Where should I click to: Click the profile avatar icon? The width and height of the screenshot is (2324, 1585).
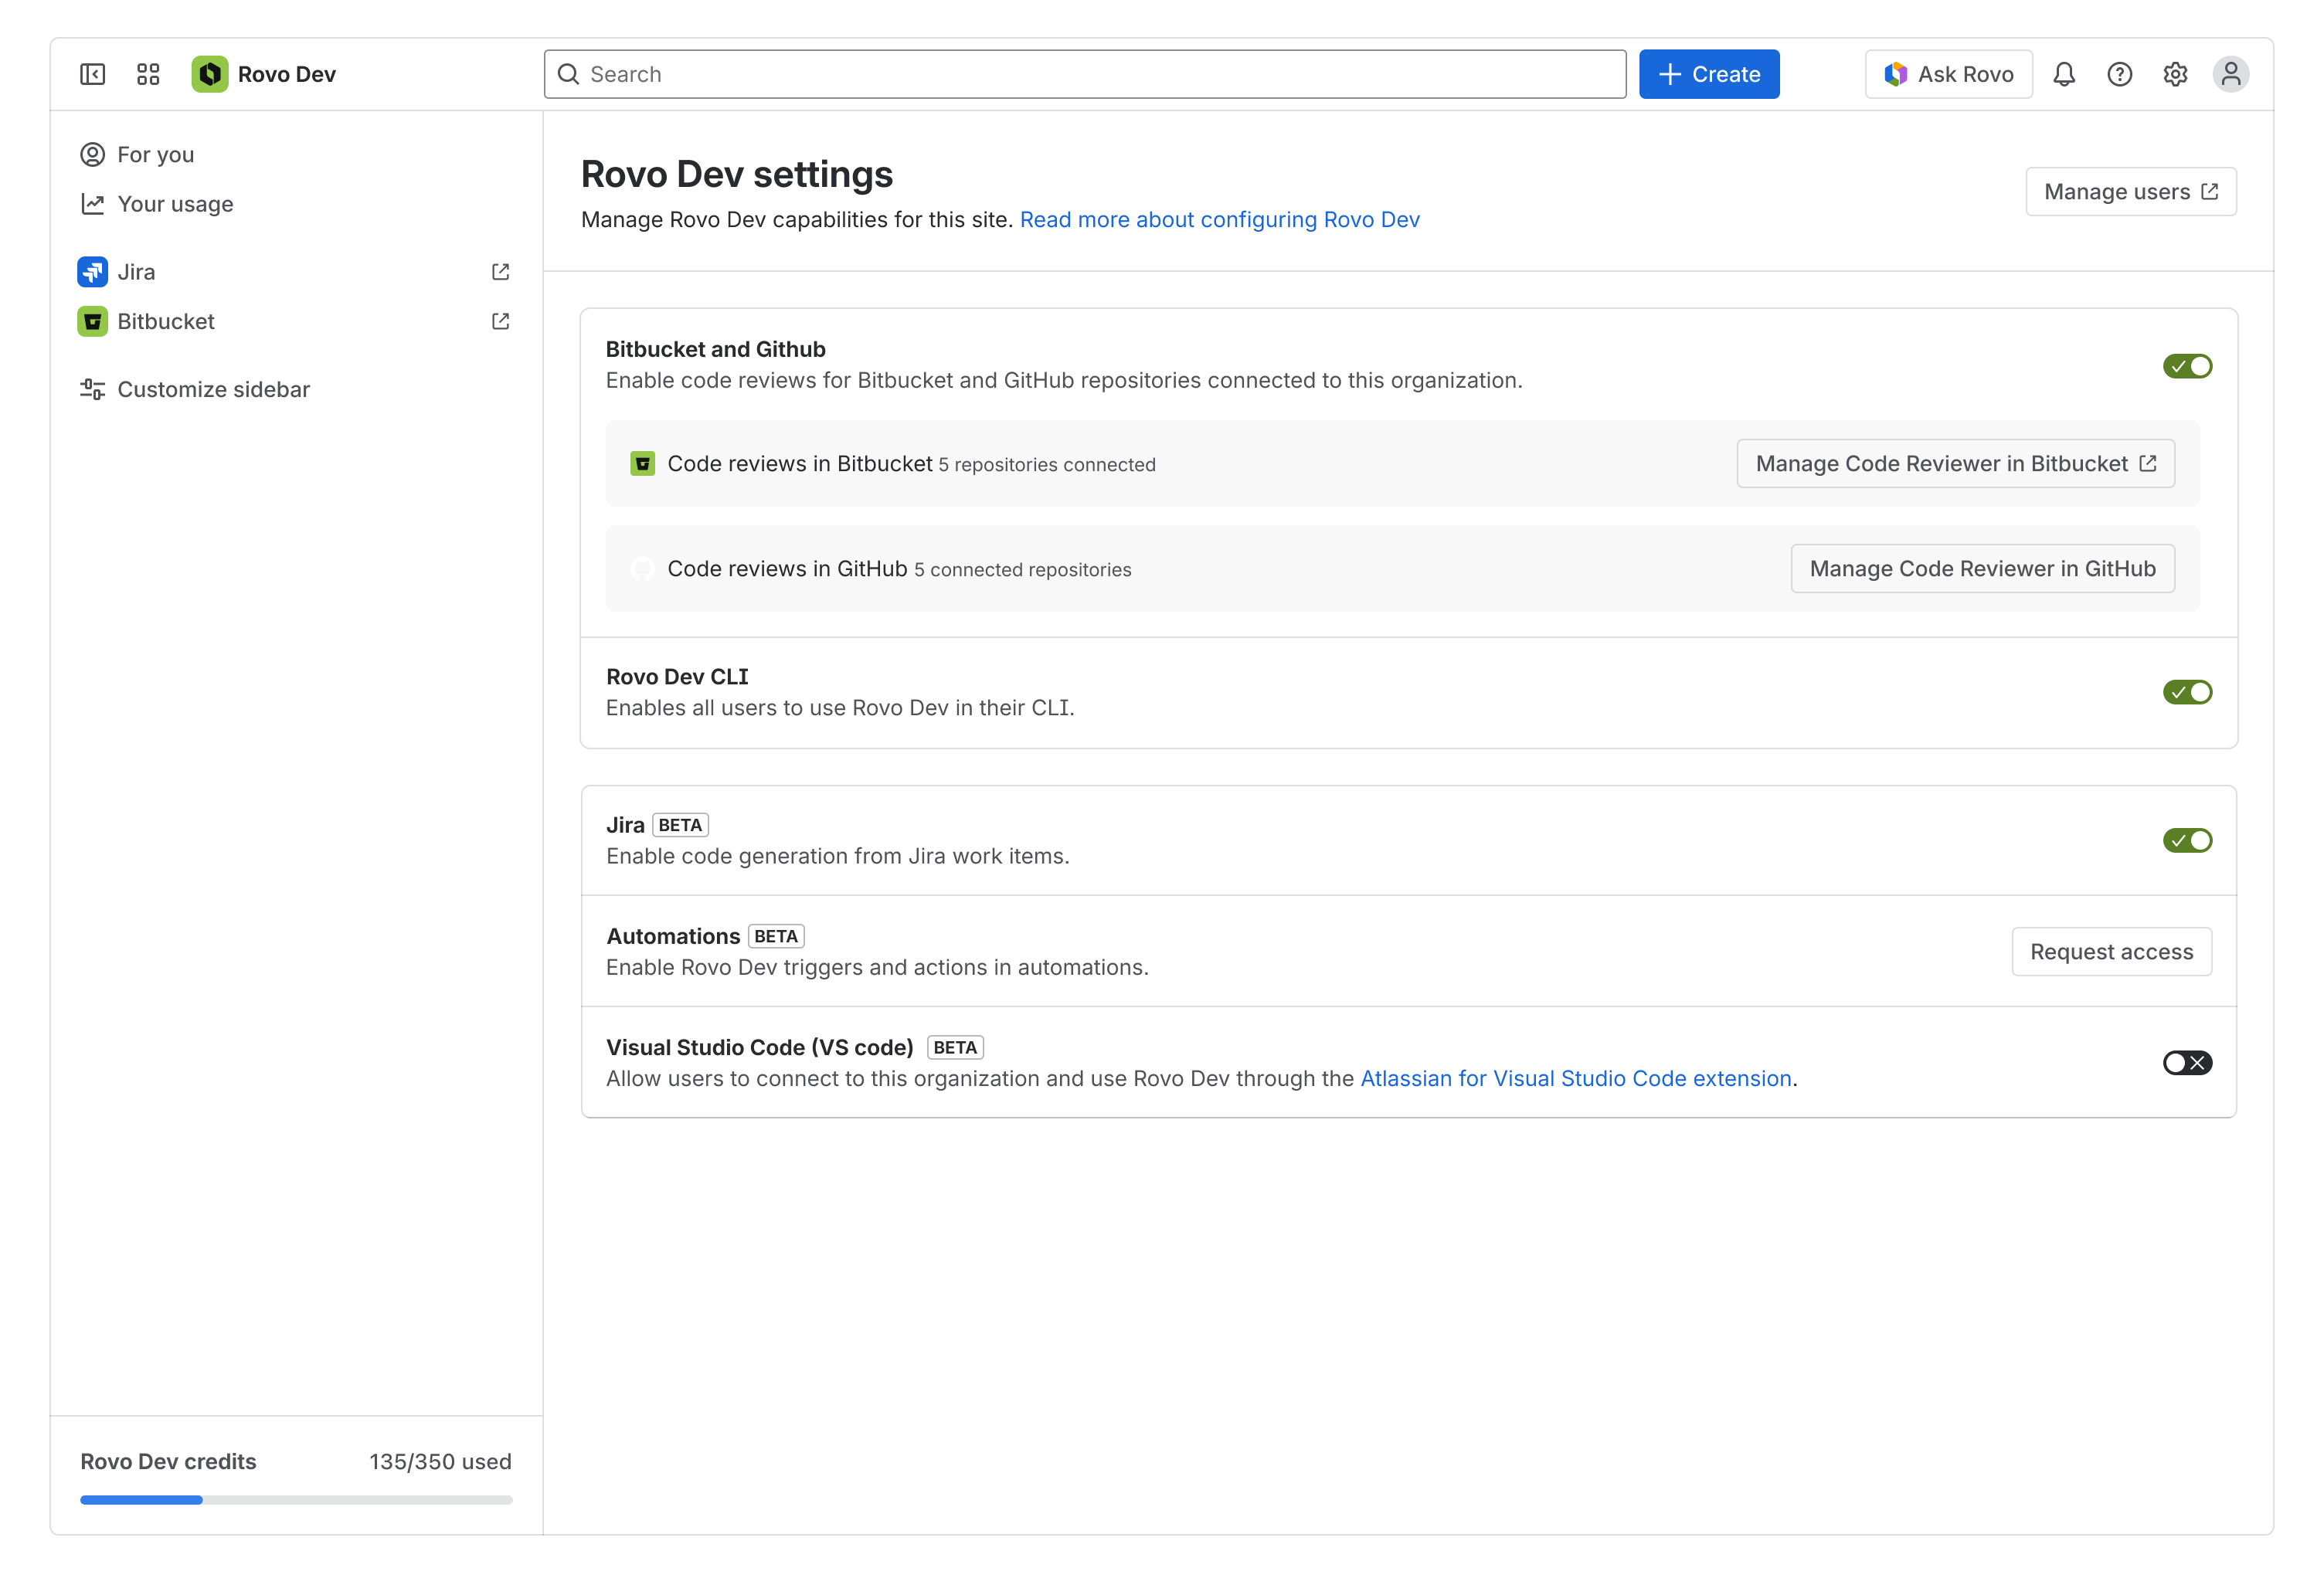point(2231,73)
